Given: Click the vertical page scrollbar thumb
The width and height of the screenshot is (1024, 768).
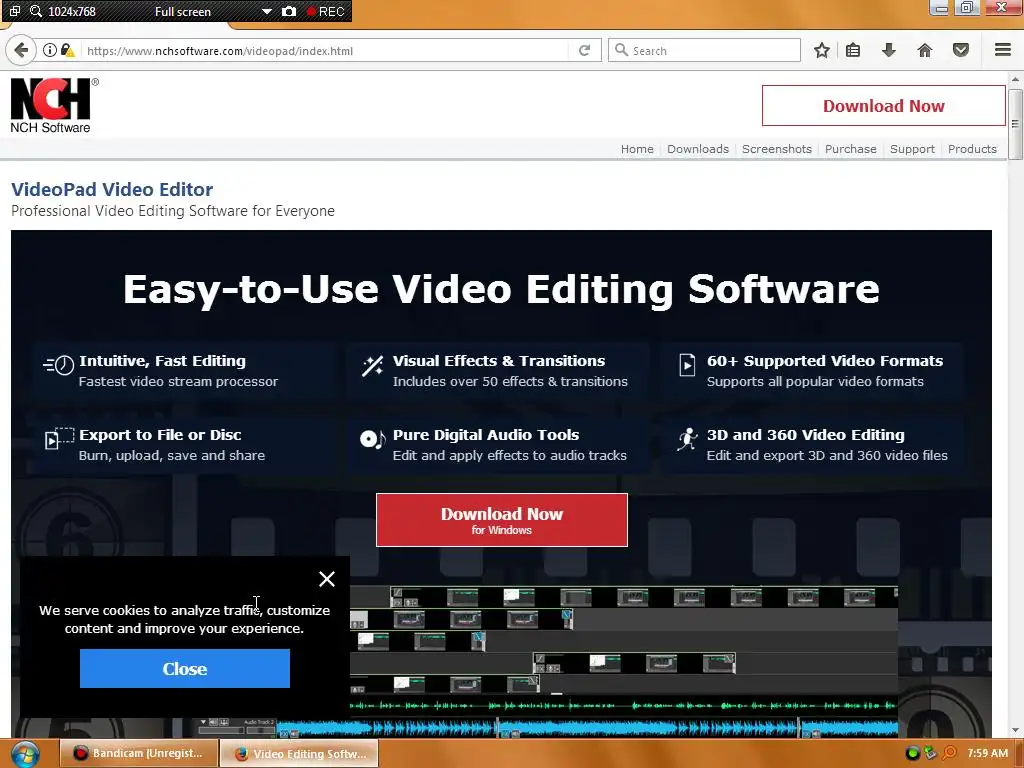Looking at the screenshot, I should click(1015, 124).
